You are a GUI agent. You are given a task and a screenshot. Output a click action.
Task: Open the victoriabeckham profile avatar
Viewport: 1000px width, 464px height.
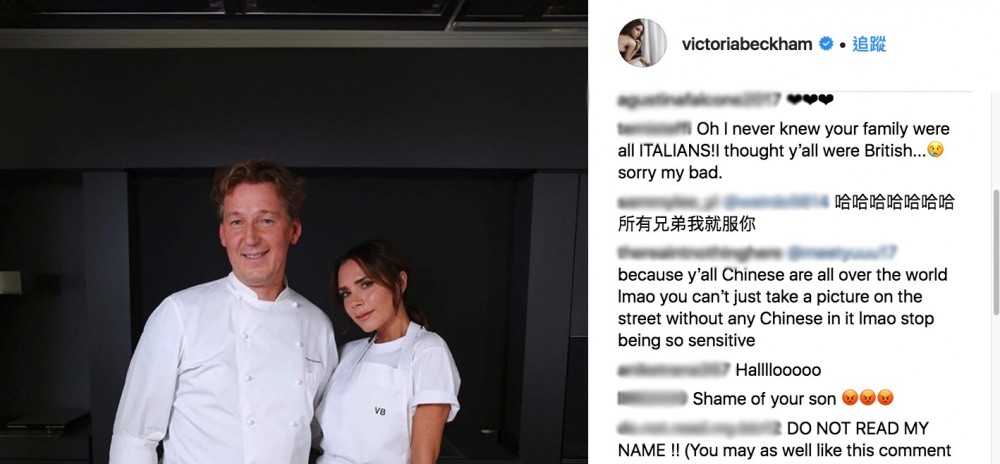642,43
